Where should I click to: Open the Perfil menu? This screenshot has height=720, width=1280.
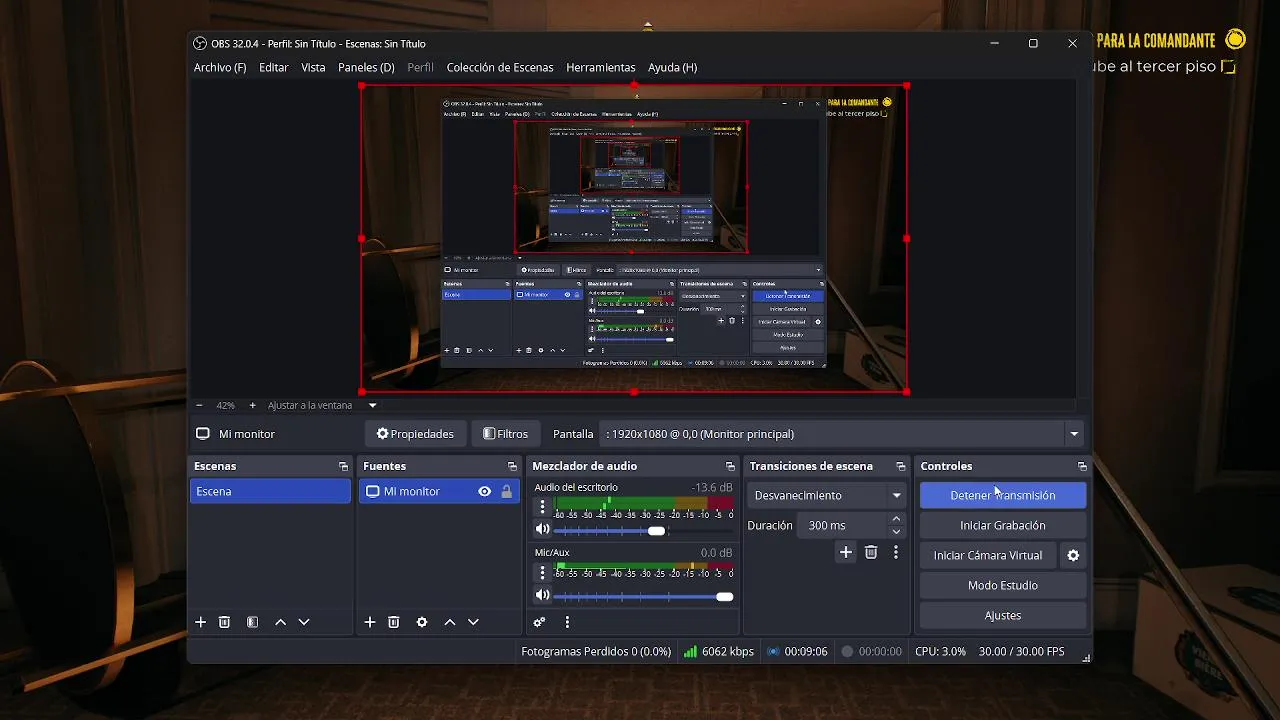coord(421,67)
